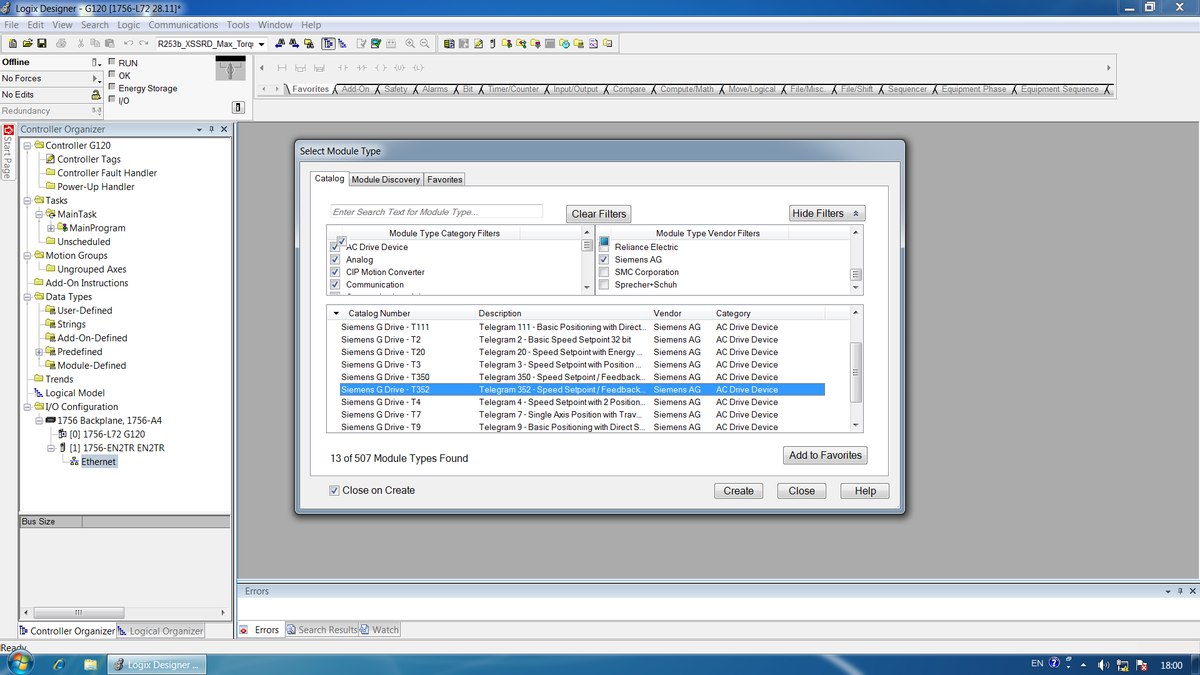Click the volume icon in system tray
This screenshot has height=675, width=1200.
pos(1104,664)
